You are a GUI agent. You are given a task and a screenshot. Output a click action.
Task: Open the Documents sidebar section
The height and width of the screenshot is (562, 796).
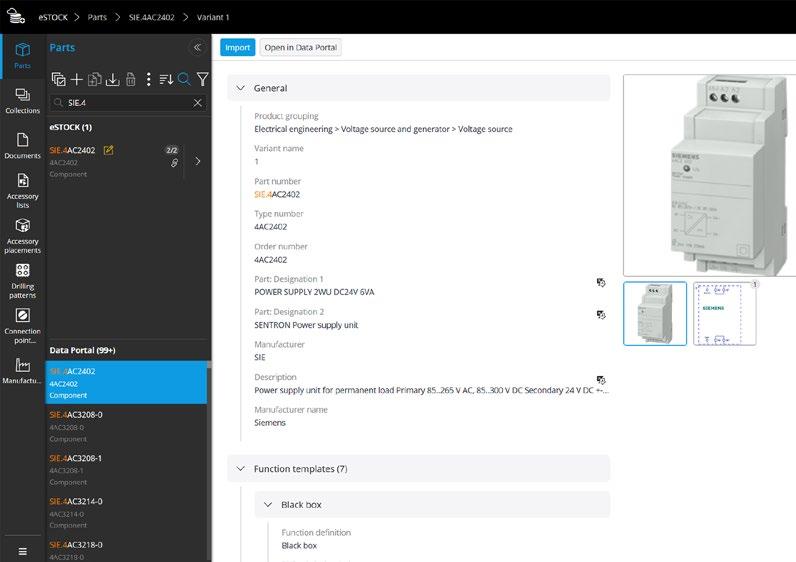point(22,146)
